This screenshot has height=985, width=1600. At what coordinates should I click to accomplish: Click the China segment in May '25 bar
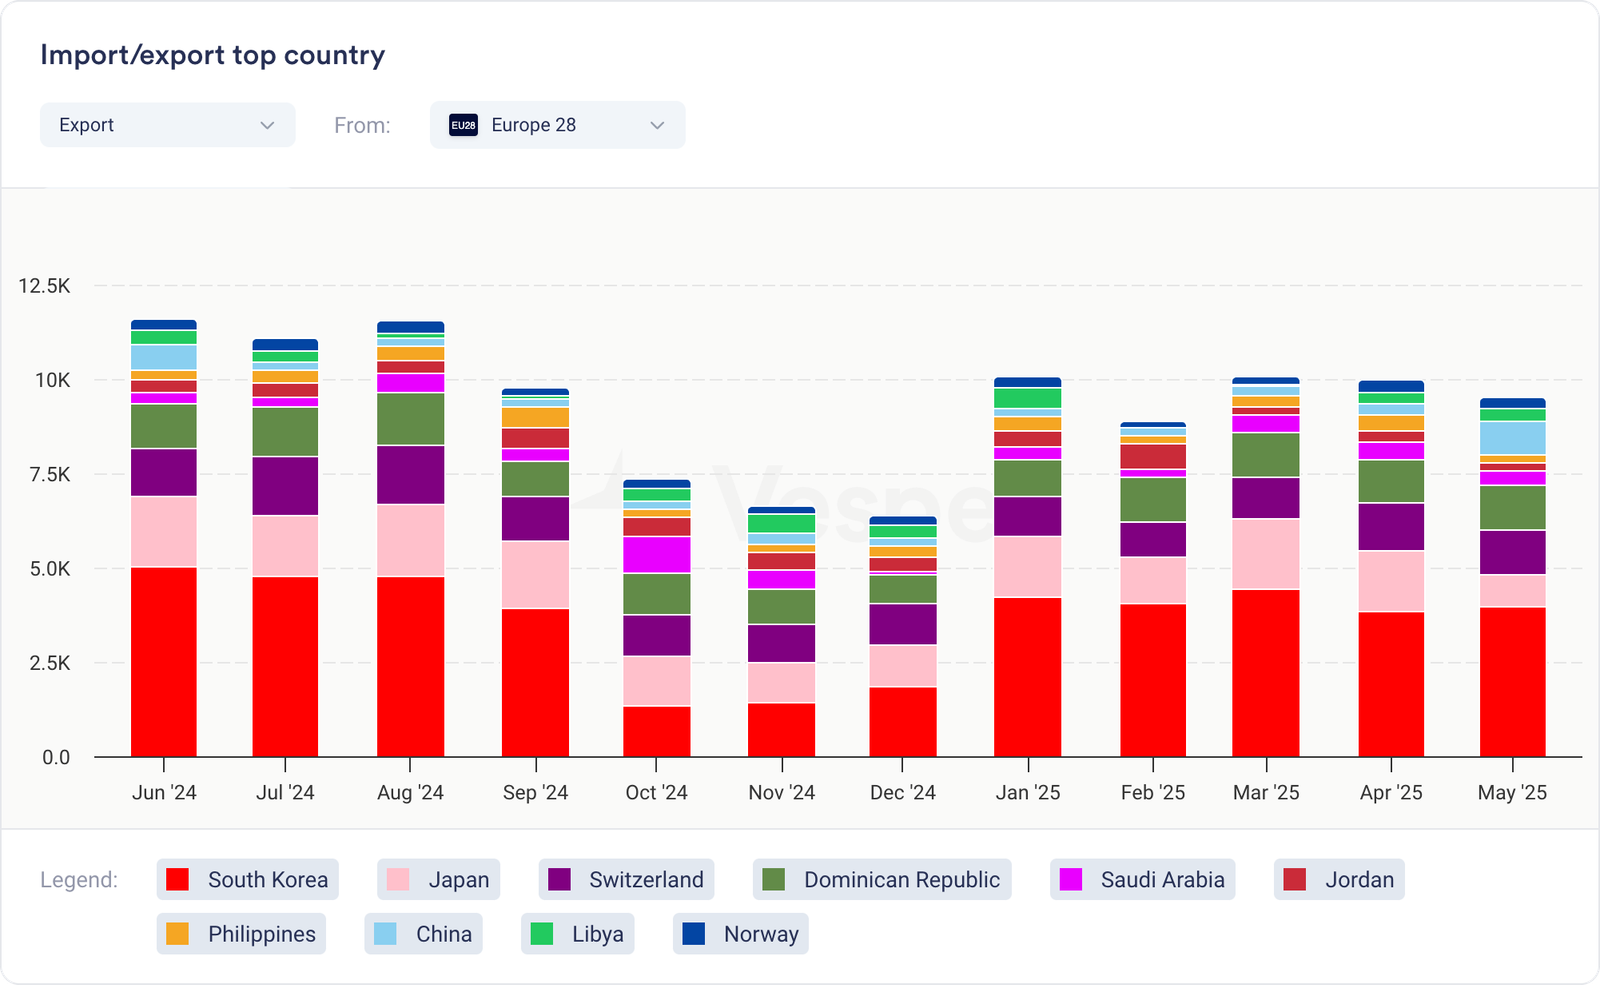pyautogui.click(x=1512, y=438)
